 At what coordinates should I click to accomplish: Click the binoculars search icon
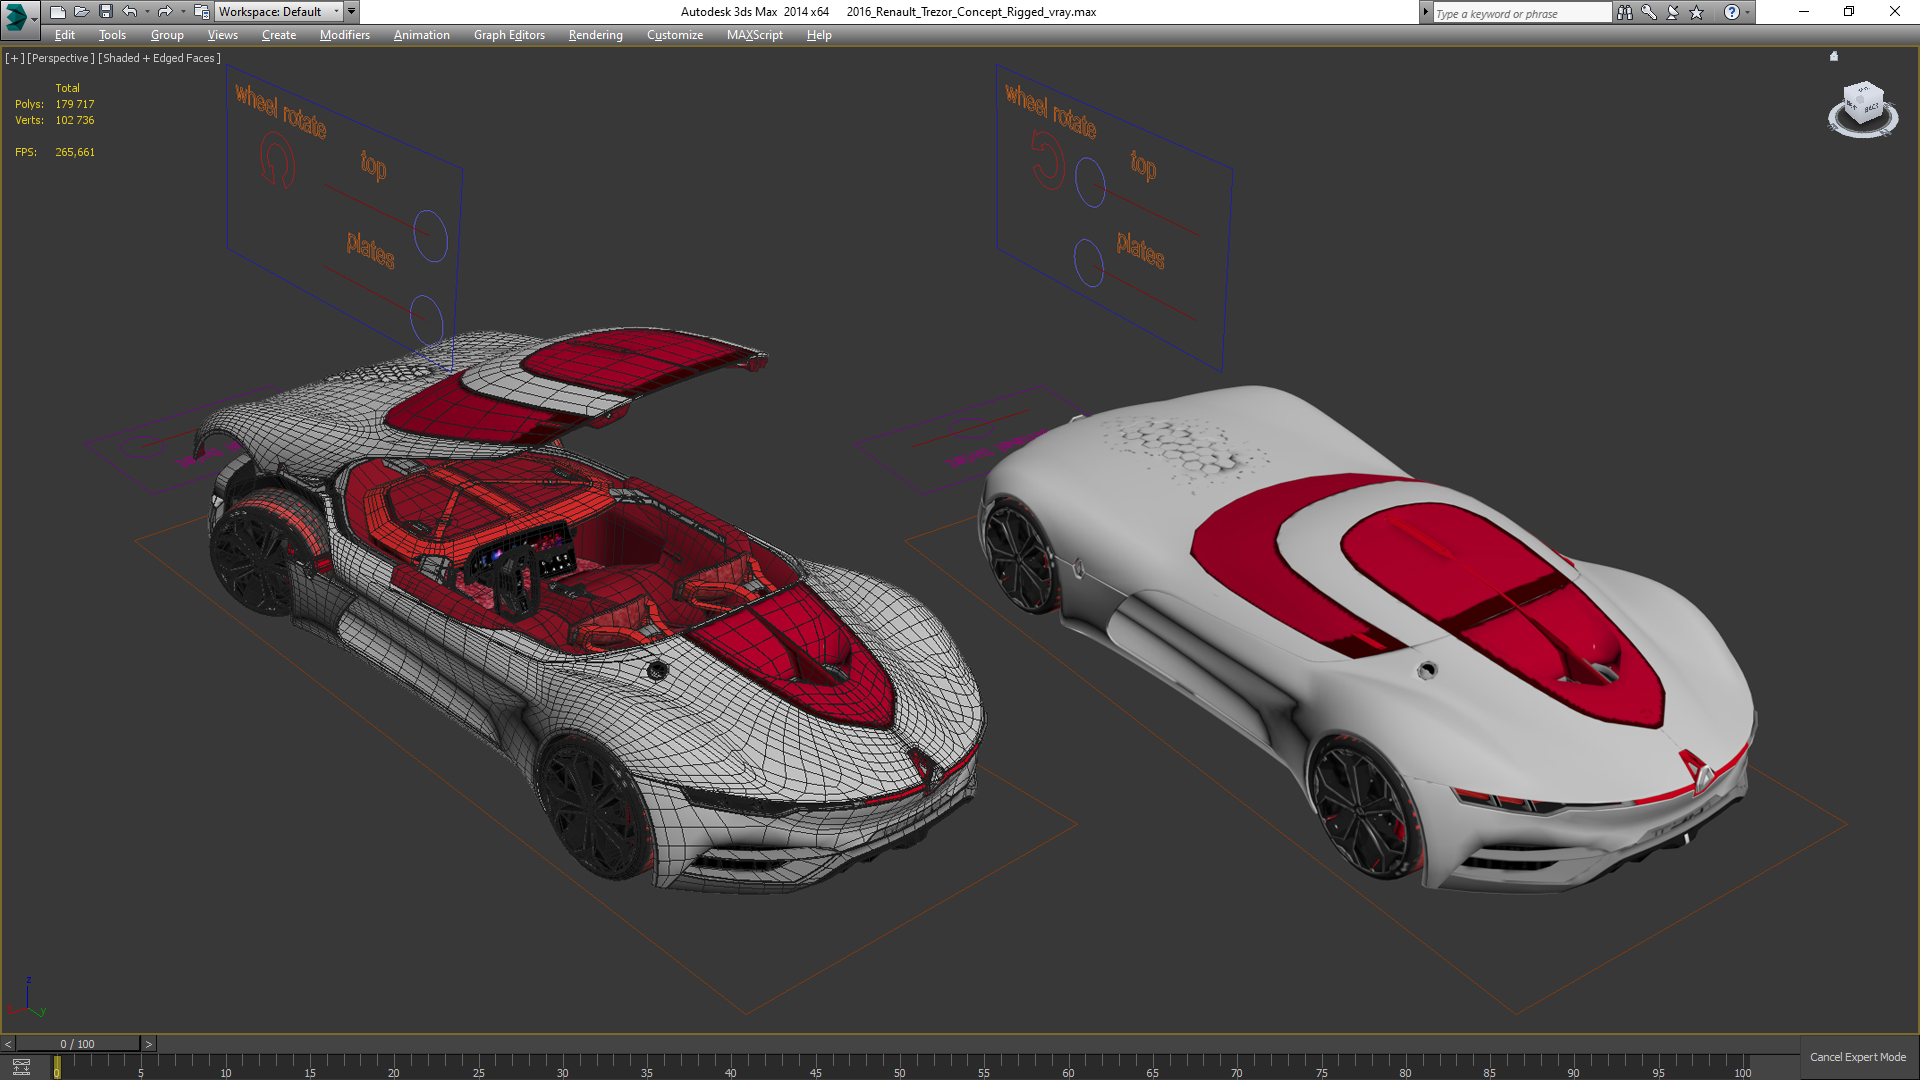click(1625, 12)
